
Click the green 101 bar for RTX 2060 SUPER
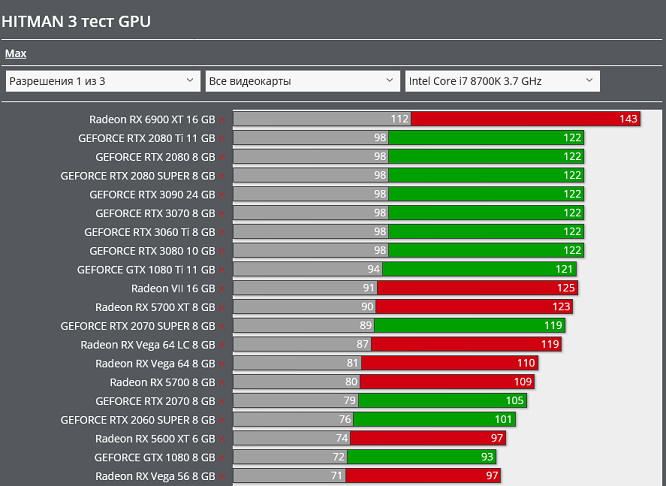point(434,419)
